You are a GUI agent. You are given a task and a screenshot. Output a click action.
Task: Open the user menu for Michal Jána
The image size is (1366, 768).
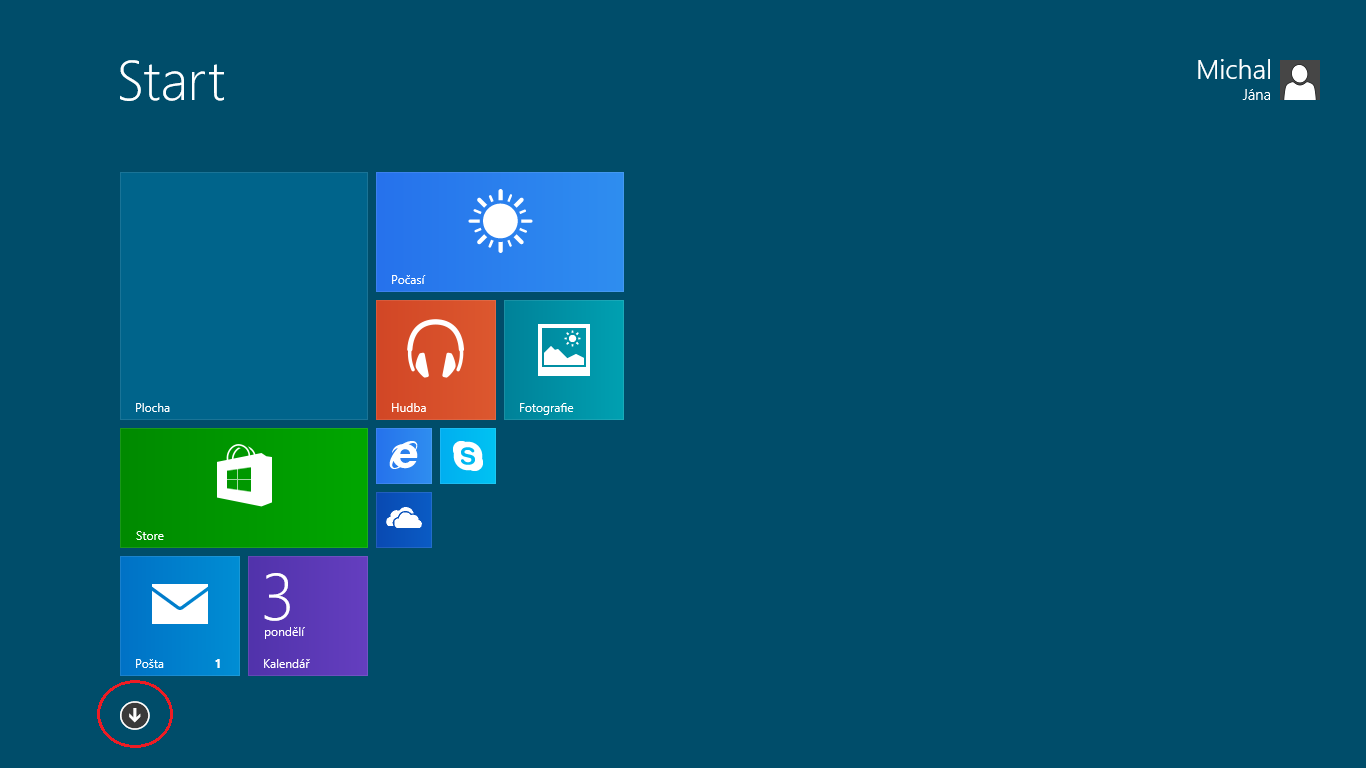click(x=1258, y=80)
